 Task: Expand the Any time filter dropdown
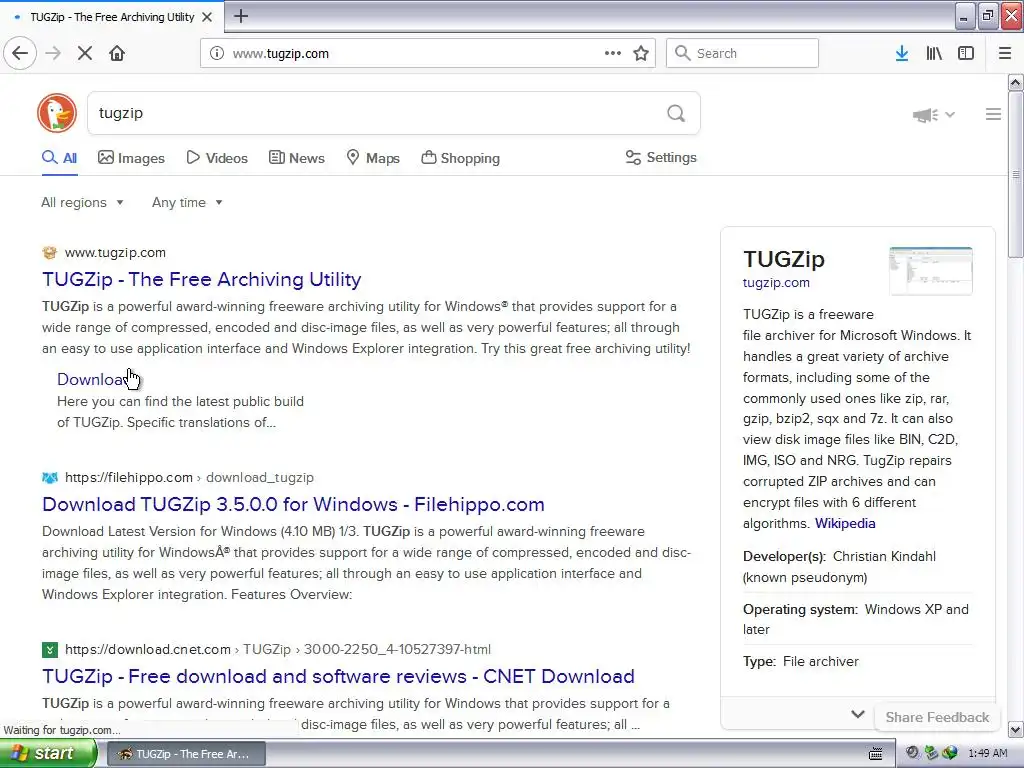point(187,202)
